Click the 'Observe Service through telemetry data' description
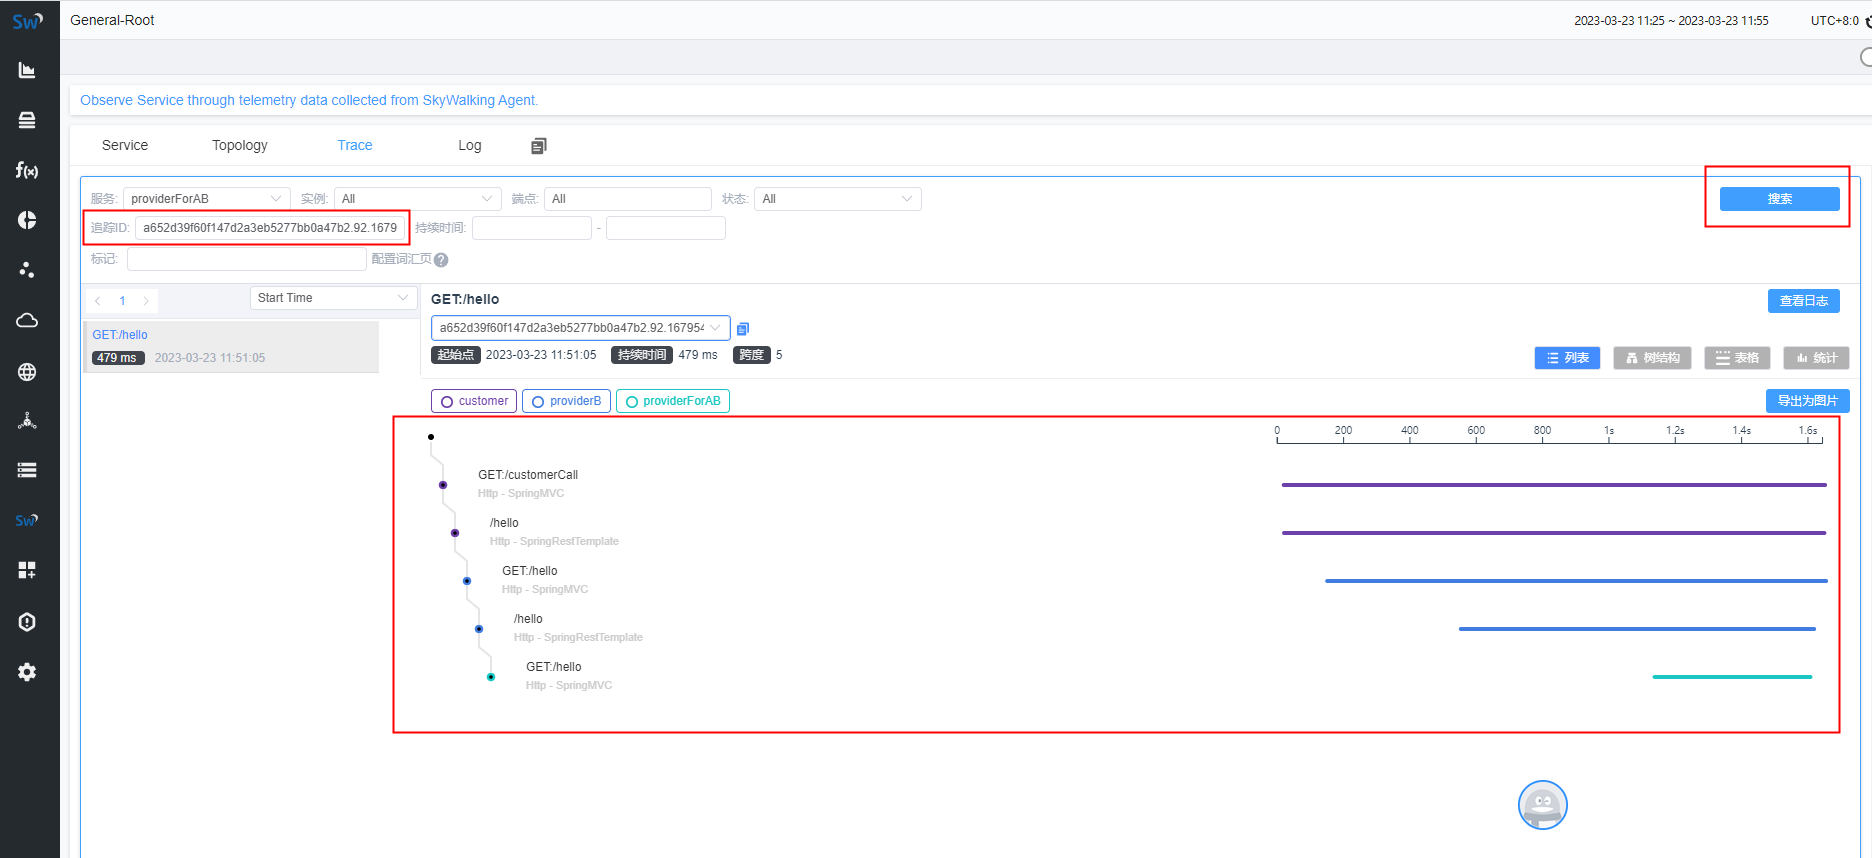 coord(309,100)
